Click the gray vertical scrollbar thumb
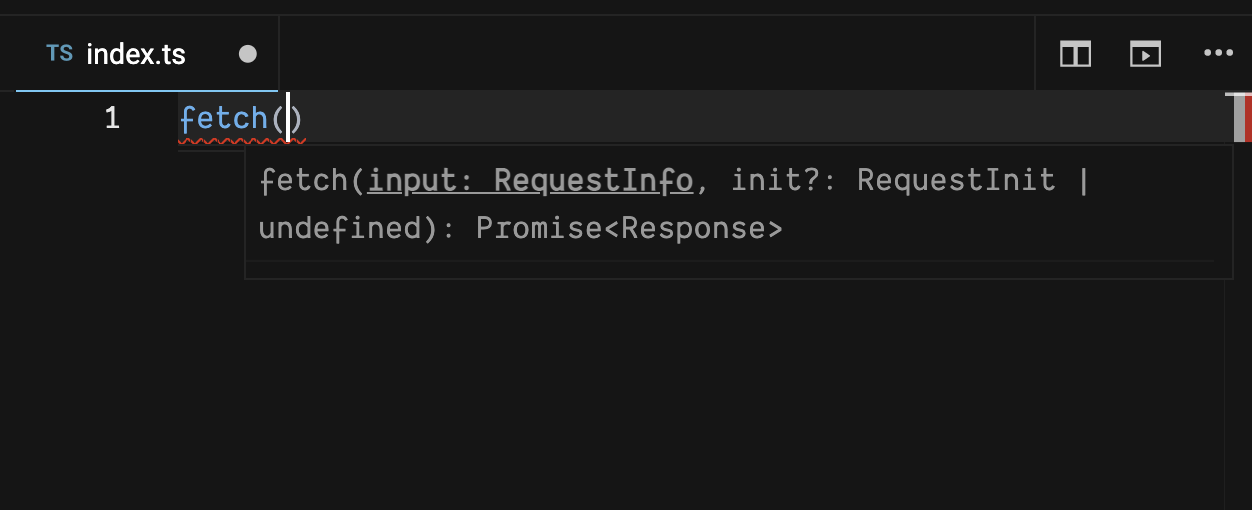The width and height of the screenshot is (1252, 510). (1239, 116)
